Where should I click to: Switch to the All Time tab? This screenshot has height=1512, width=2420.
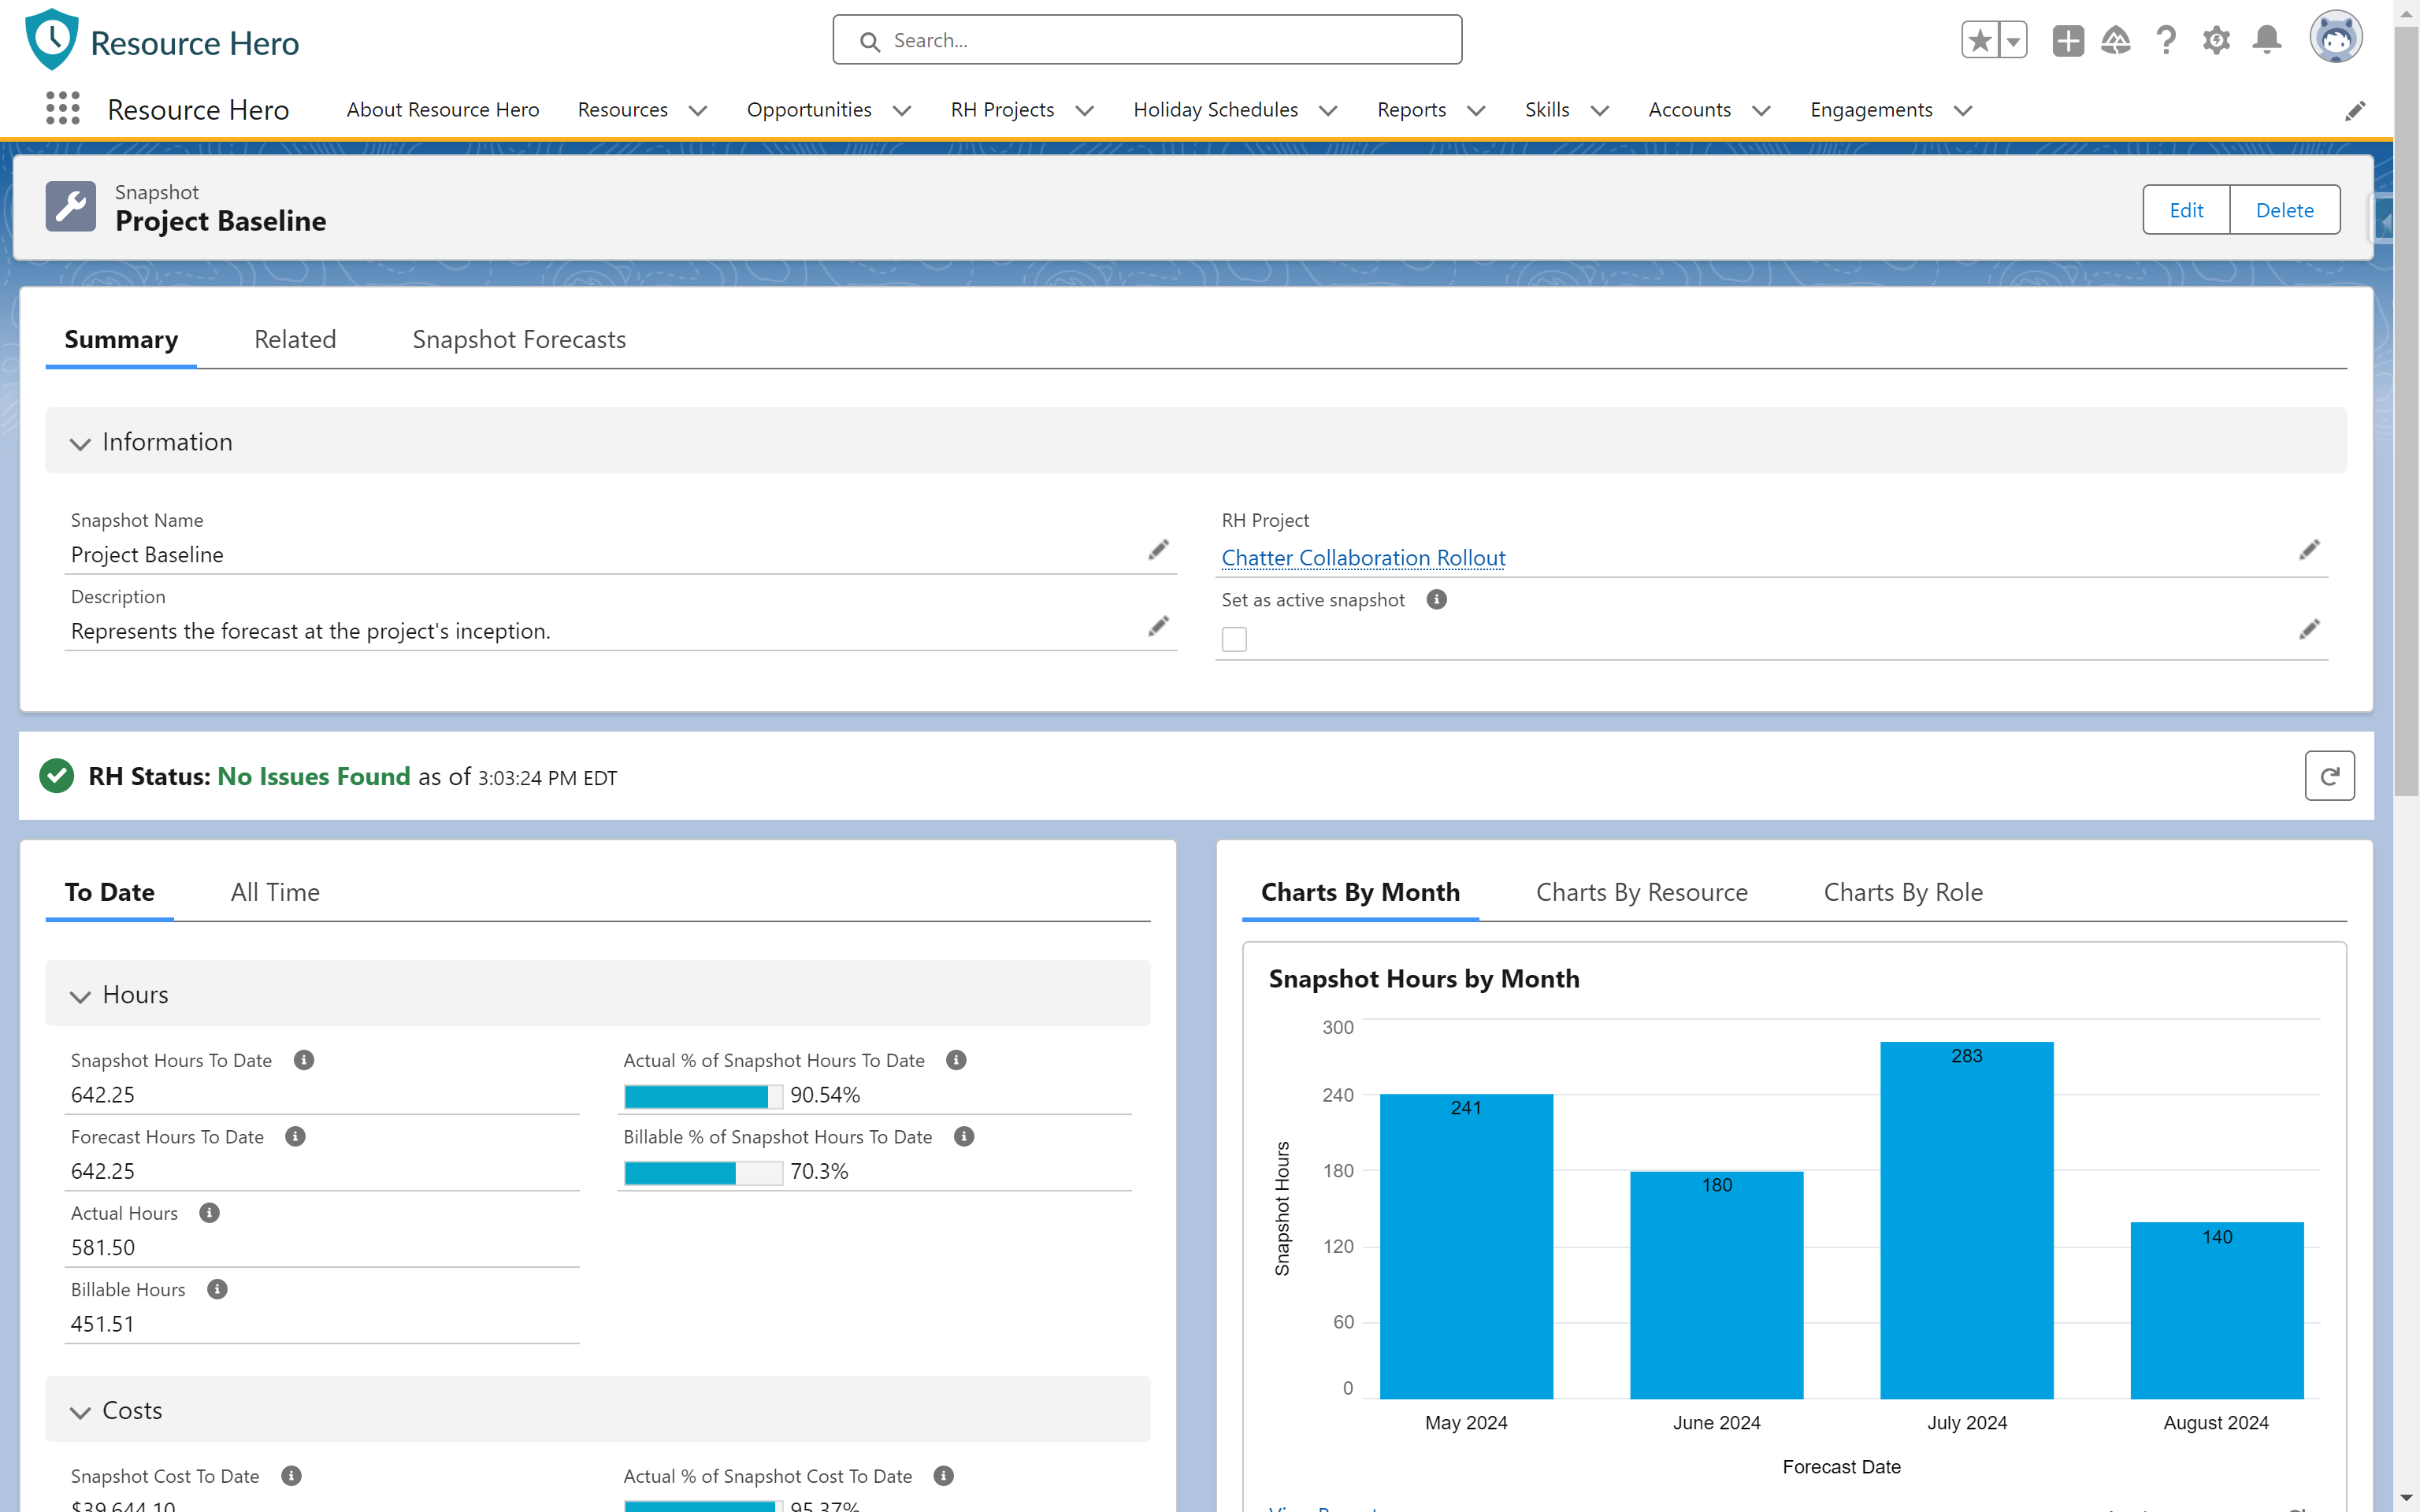[x=275, y=892]
